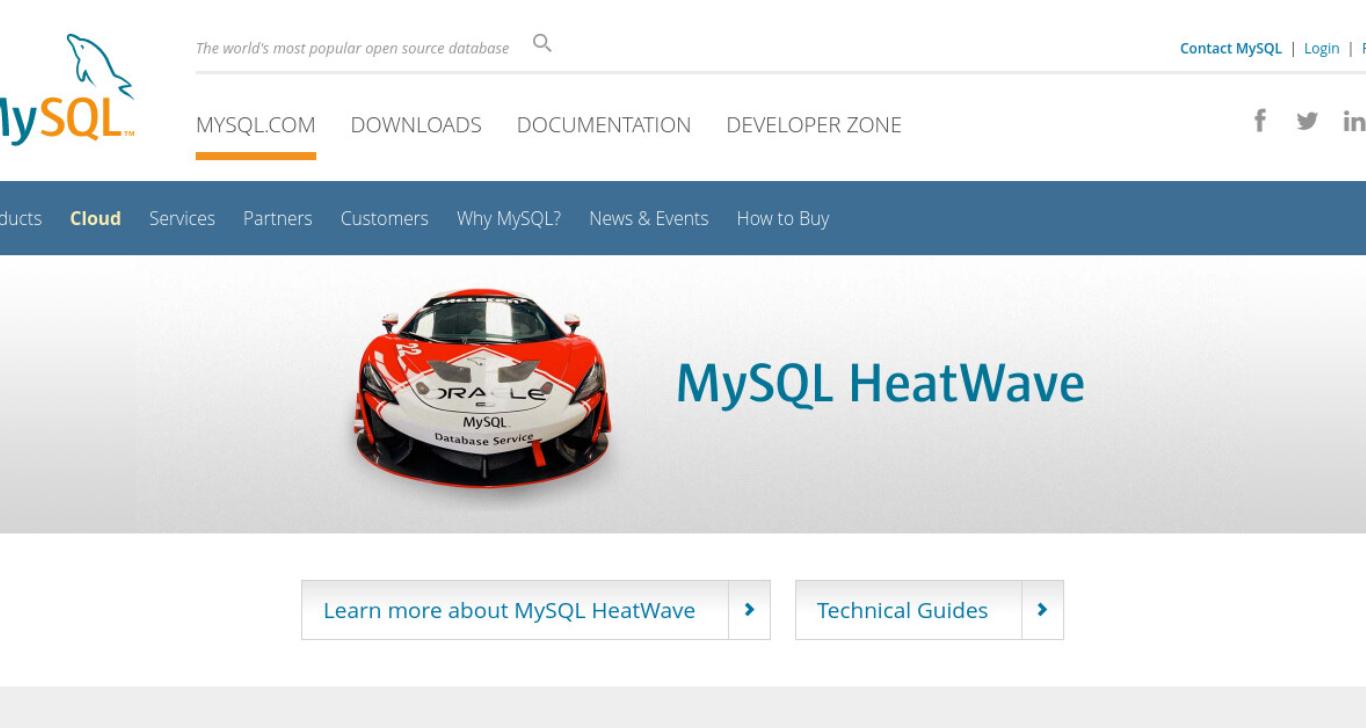Click the Login link
The width and height of the screenshot is (1366, 728).
[1321, 48]
